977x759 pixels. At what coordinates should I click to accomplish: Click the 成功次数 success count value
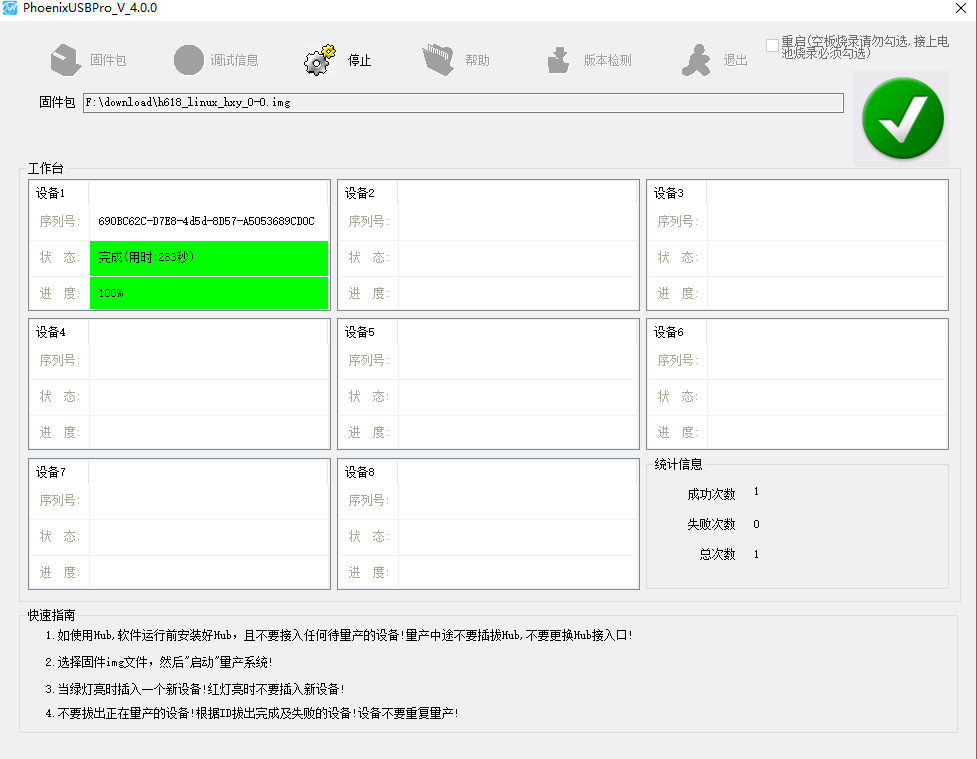tap(756, 492)
